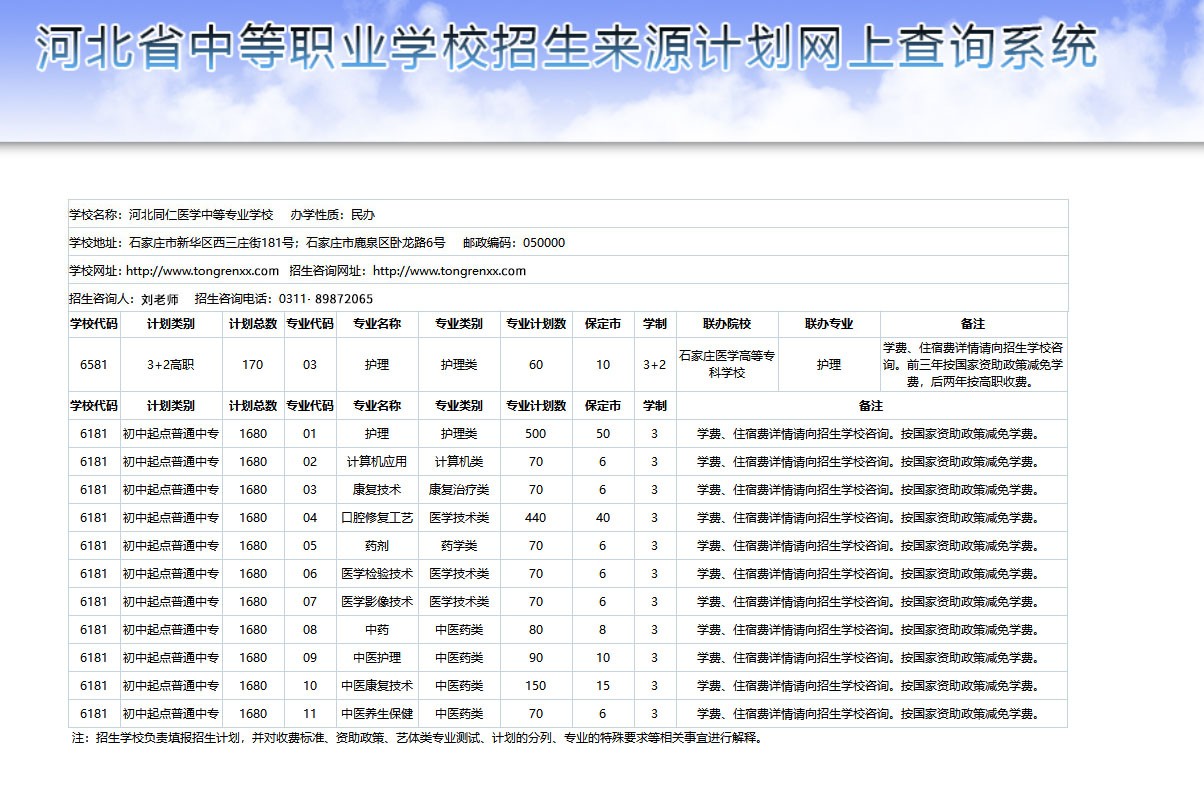The width and height of the screenshot is (1204, 788).
Task: Select the 中药 major cell
Action: tap(377, 630)
